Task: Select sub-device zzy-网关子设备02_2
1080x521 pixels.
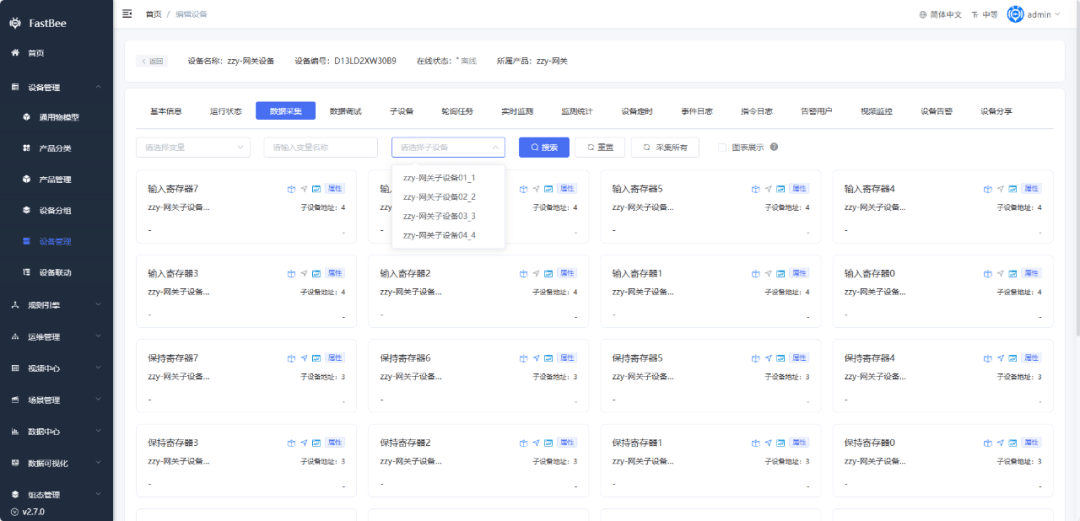Action: pos(448,197)
